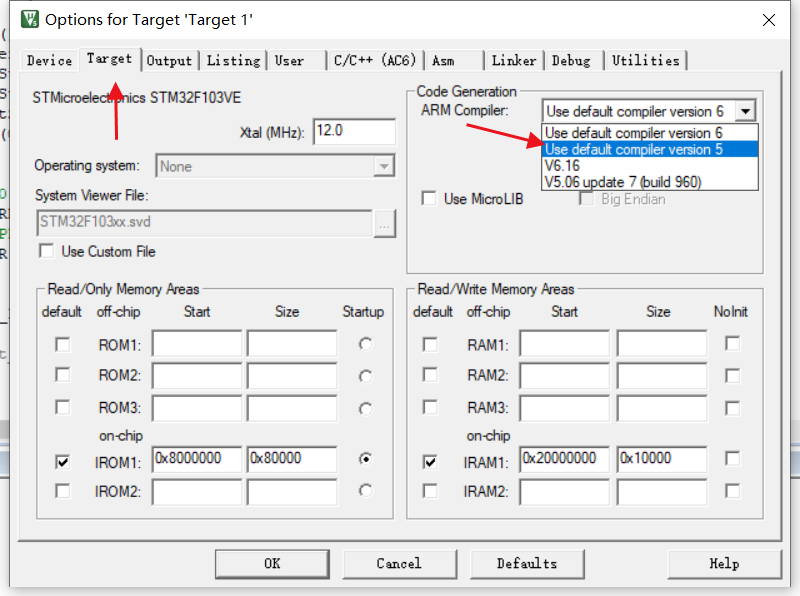Check the ROM3 default checkbox

[63, 407]
